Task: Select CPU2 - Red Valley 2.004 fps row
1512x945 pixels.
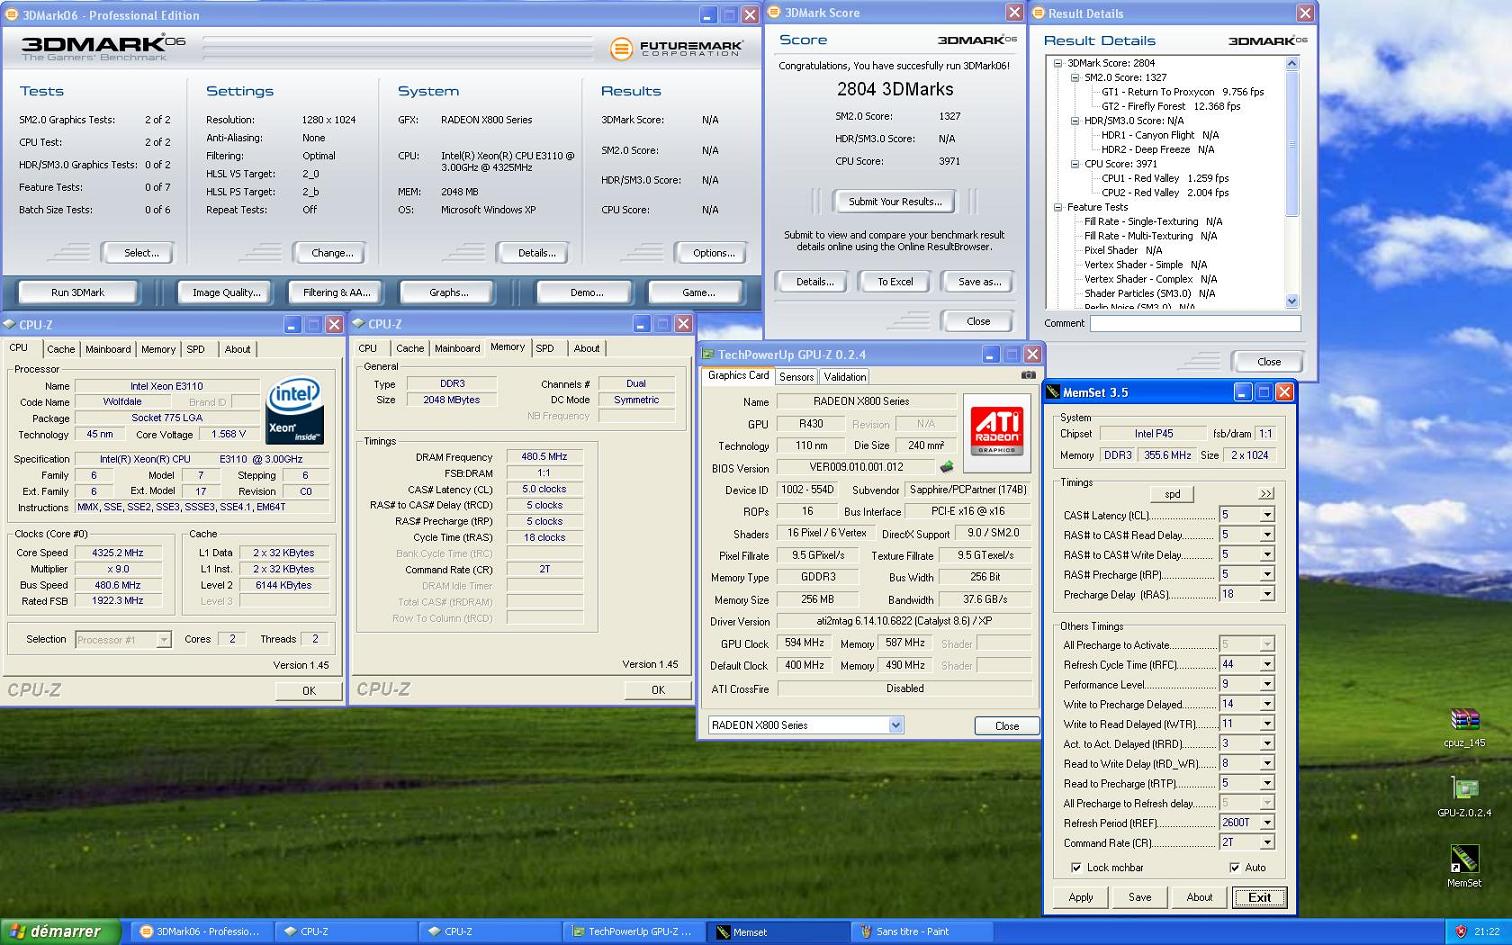Action: click(x=1165, y=193)
